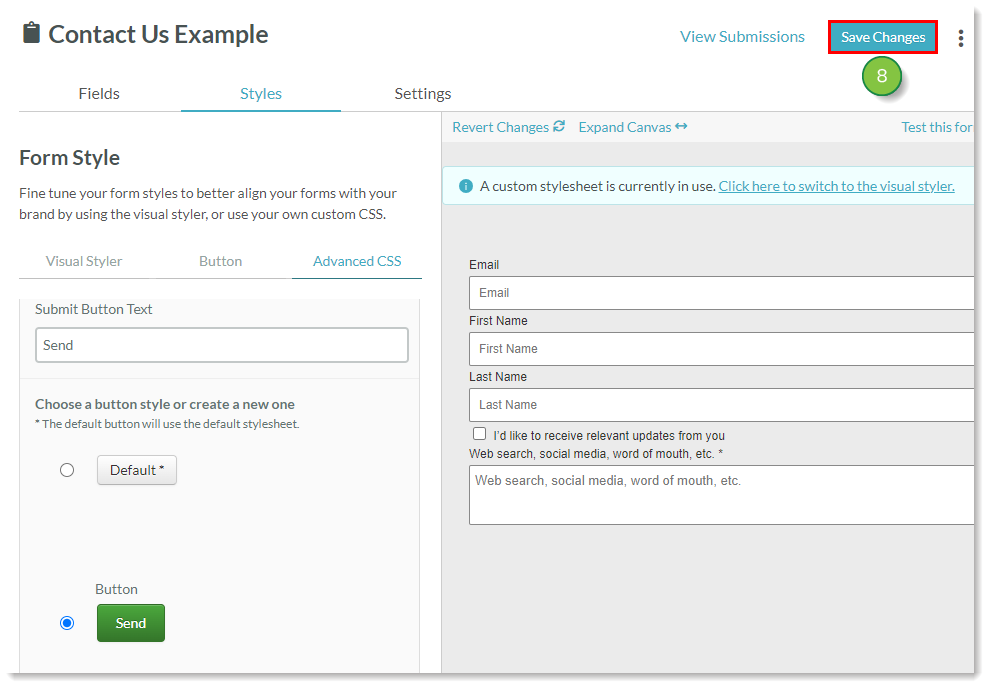Image resolution: width=989 pixels, height=688 pixels.
Task: Click the First Name input in preview
Action: (722, 349)
